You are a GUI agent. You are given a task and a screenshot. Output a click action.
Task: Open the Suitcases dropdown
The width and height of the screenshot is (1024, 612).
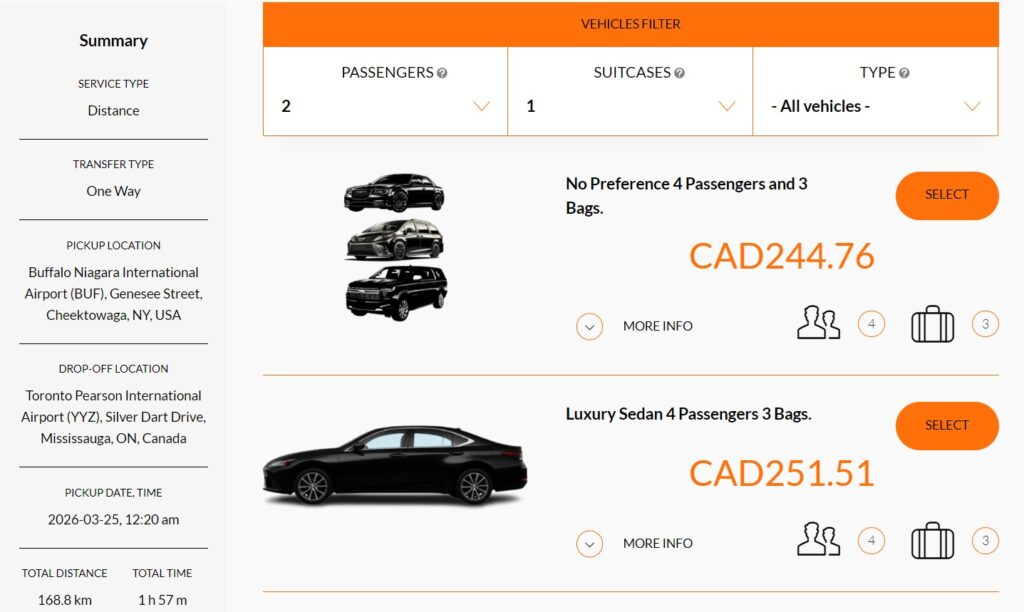point(630,106)
